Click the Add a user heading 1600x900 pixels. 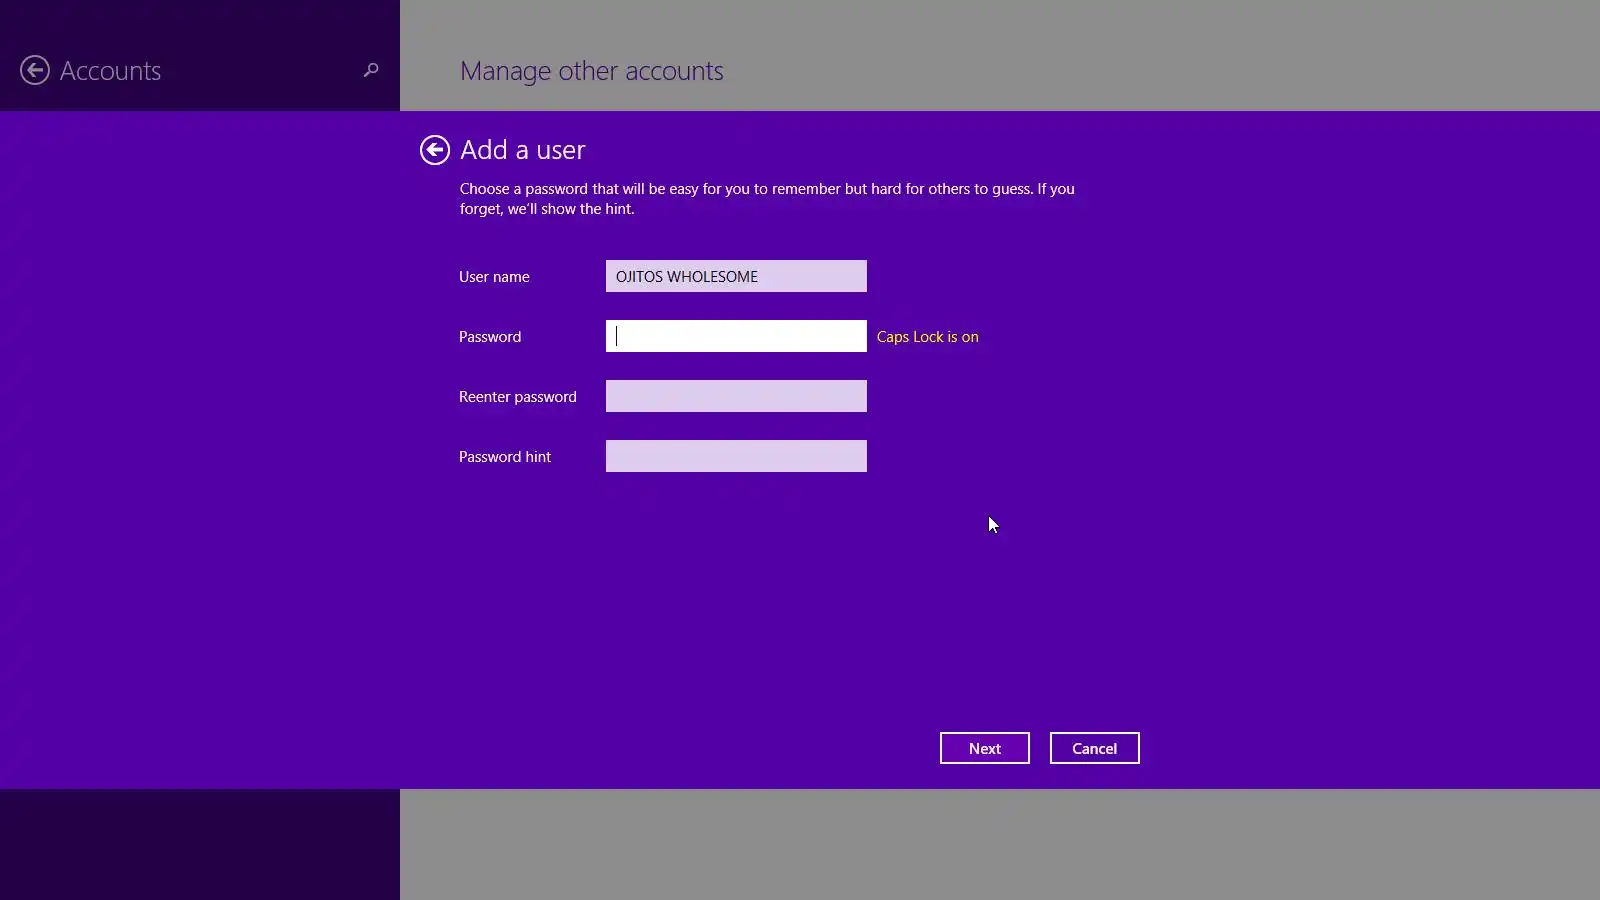(523, 150)
